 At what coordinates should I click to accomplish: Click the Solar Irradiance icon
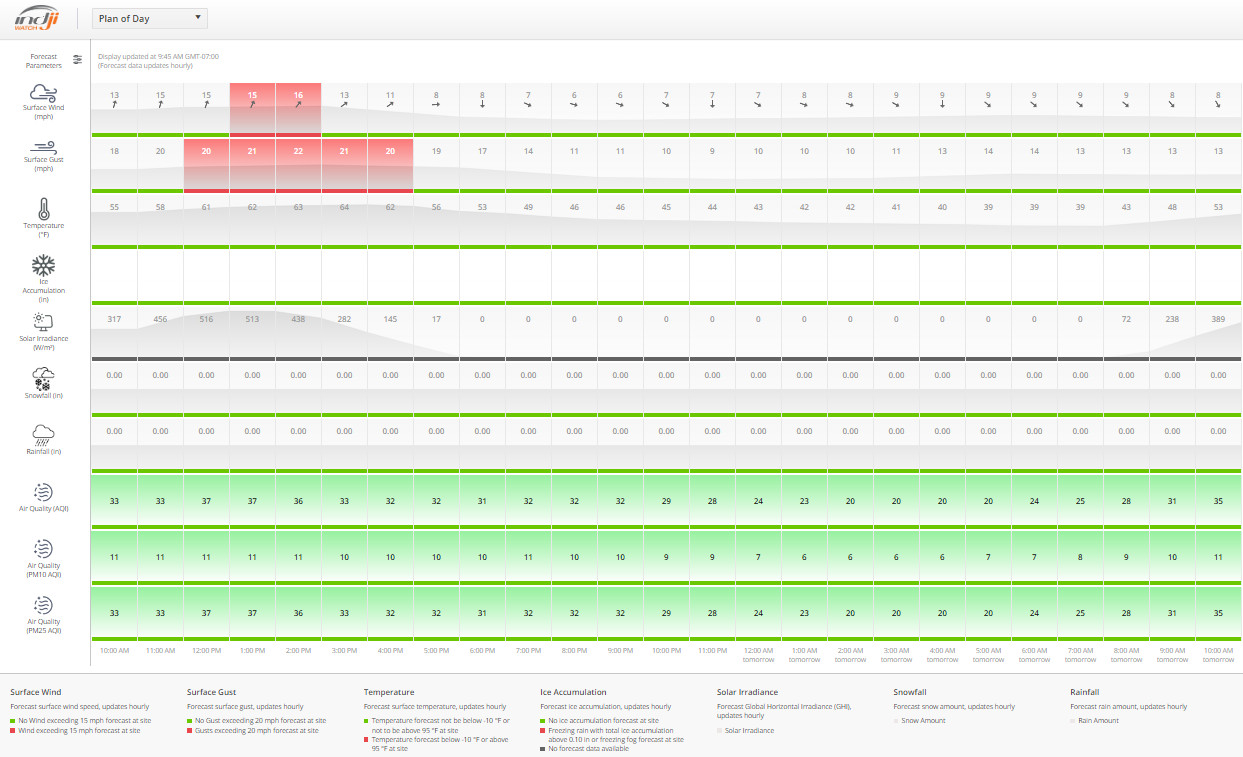click(x=43, y=322)
